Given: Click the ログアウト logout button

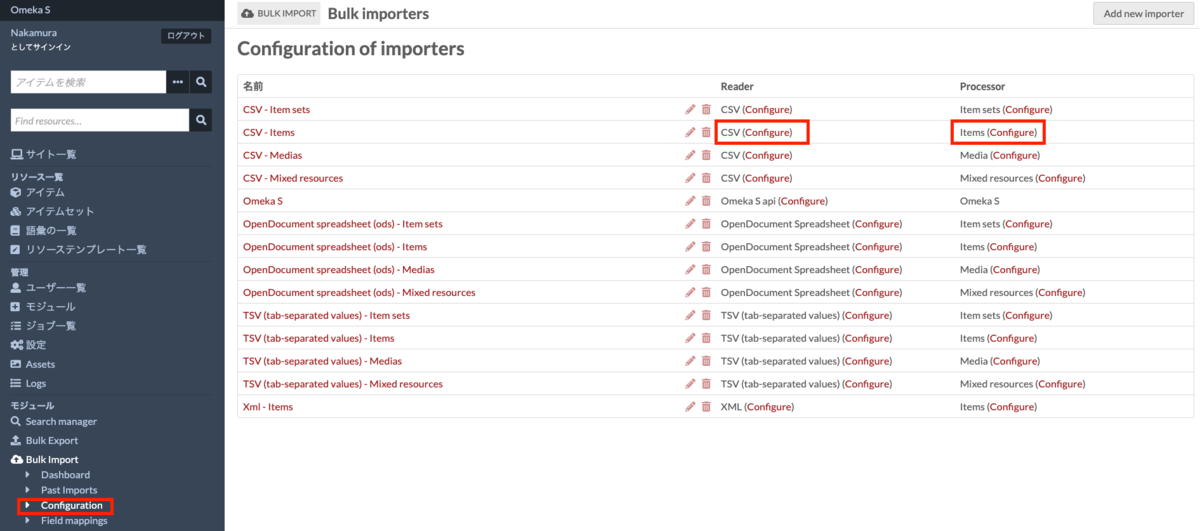Looking at the screenshot, I should click(x=186, y=36).
